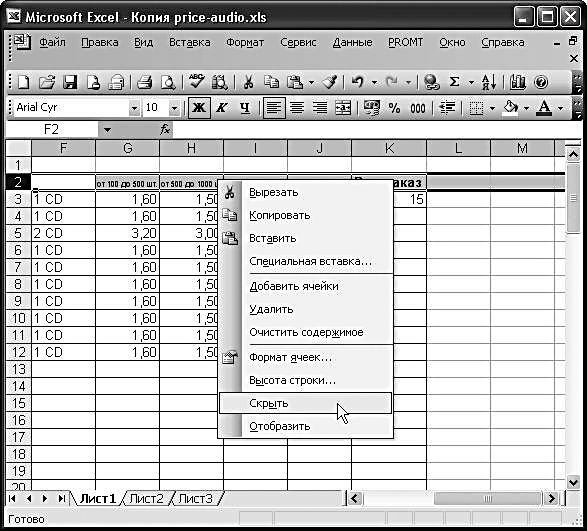Viewport: 587px width, 531px height.
Task: Run the spelling check ABC icon
Action: click(x=196, y=82)
